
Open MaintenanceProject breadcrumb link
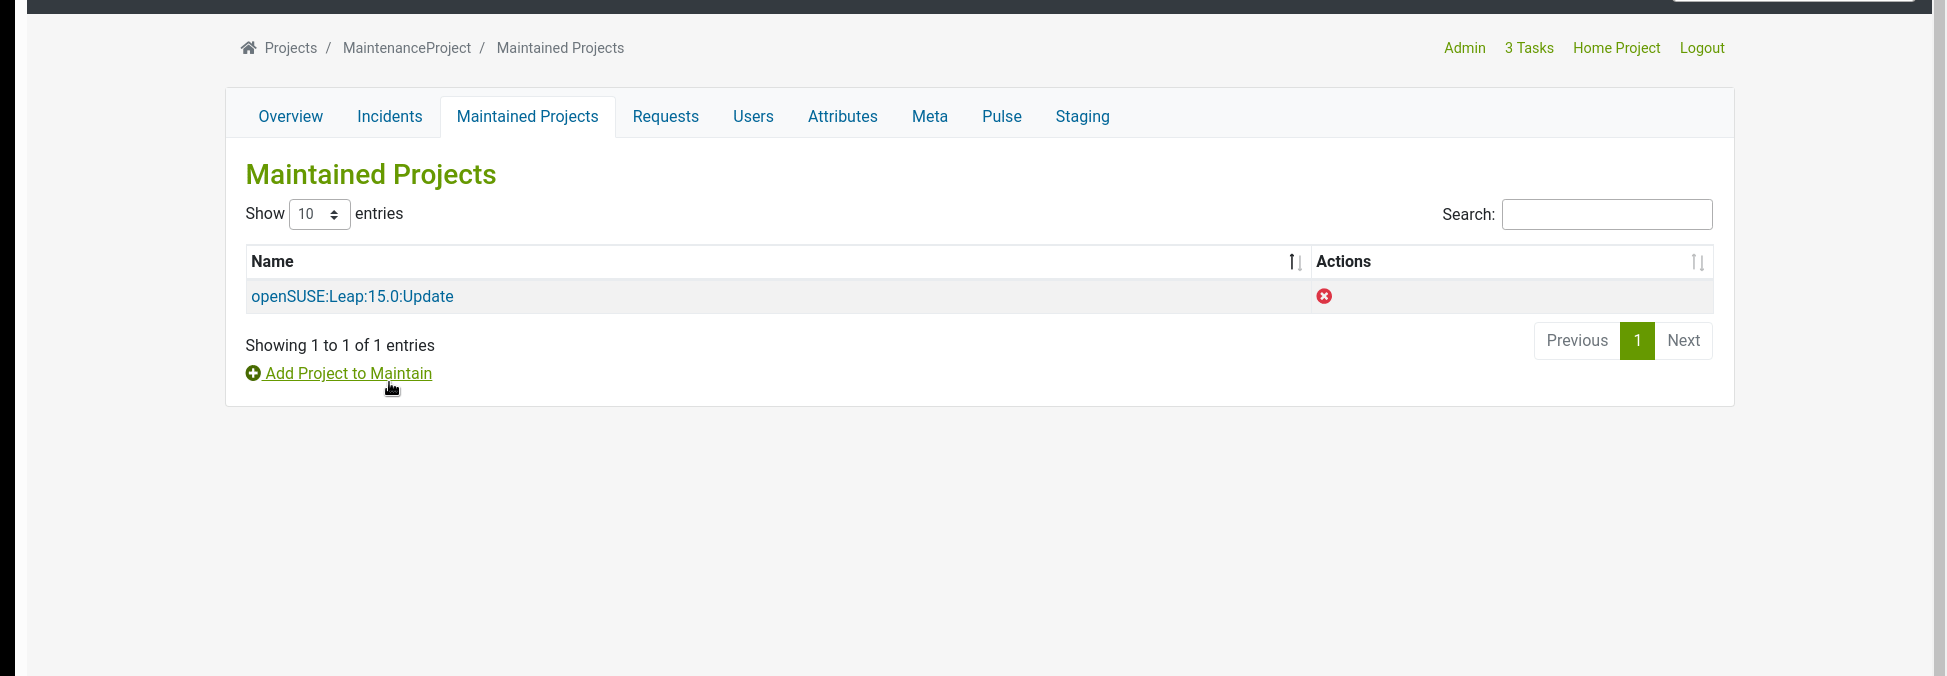pos(406,48)
